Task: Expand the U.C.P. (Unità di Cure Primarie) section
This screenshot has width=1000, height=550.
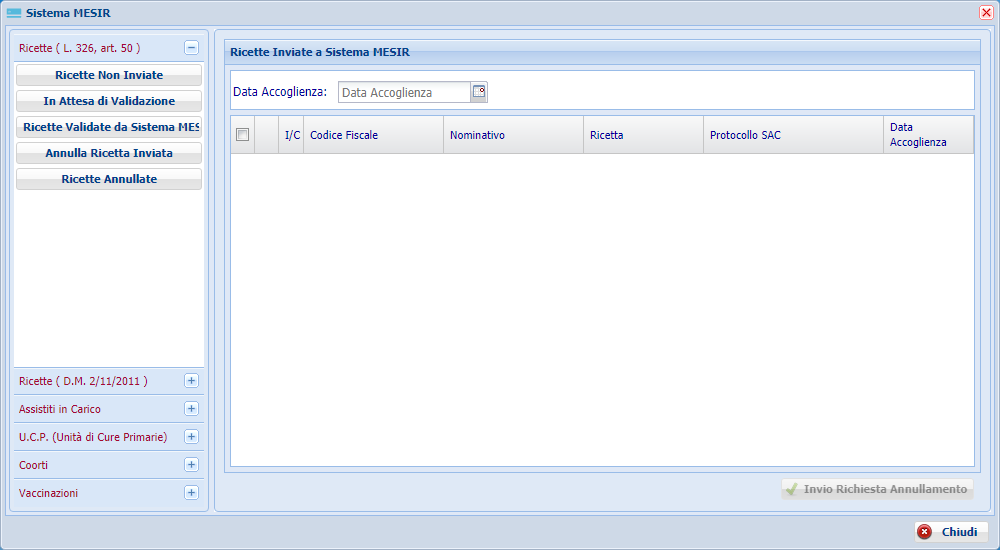Action: tap(191, 437)
